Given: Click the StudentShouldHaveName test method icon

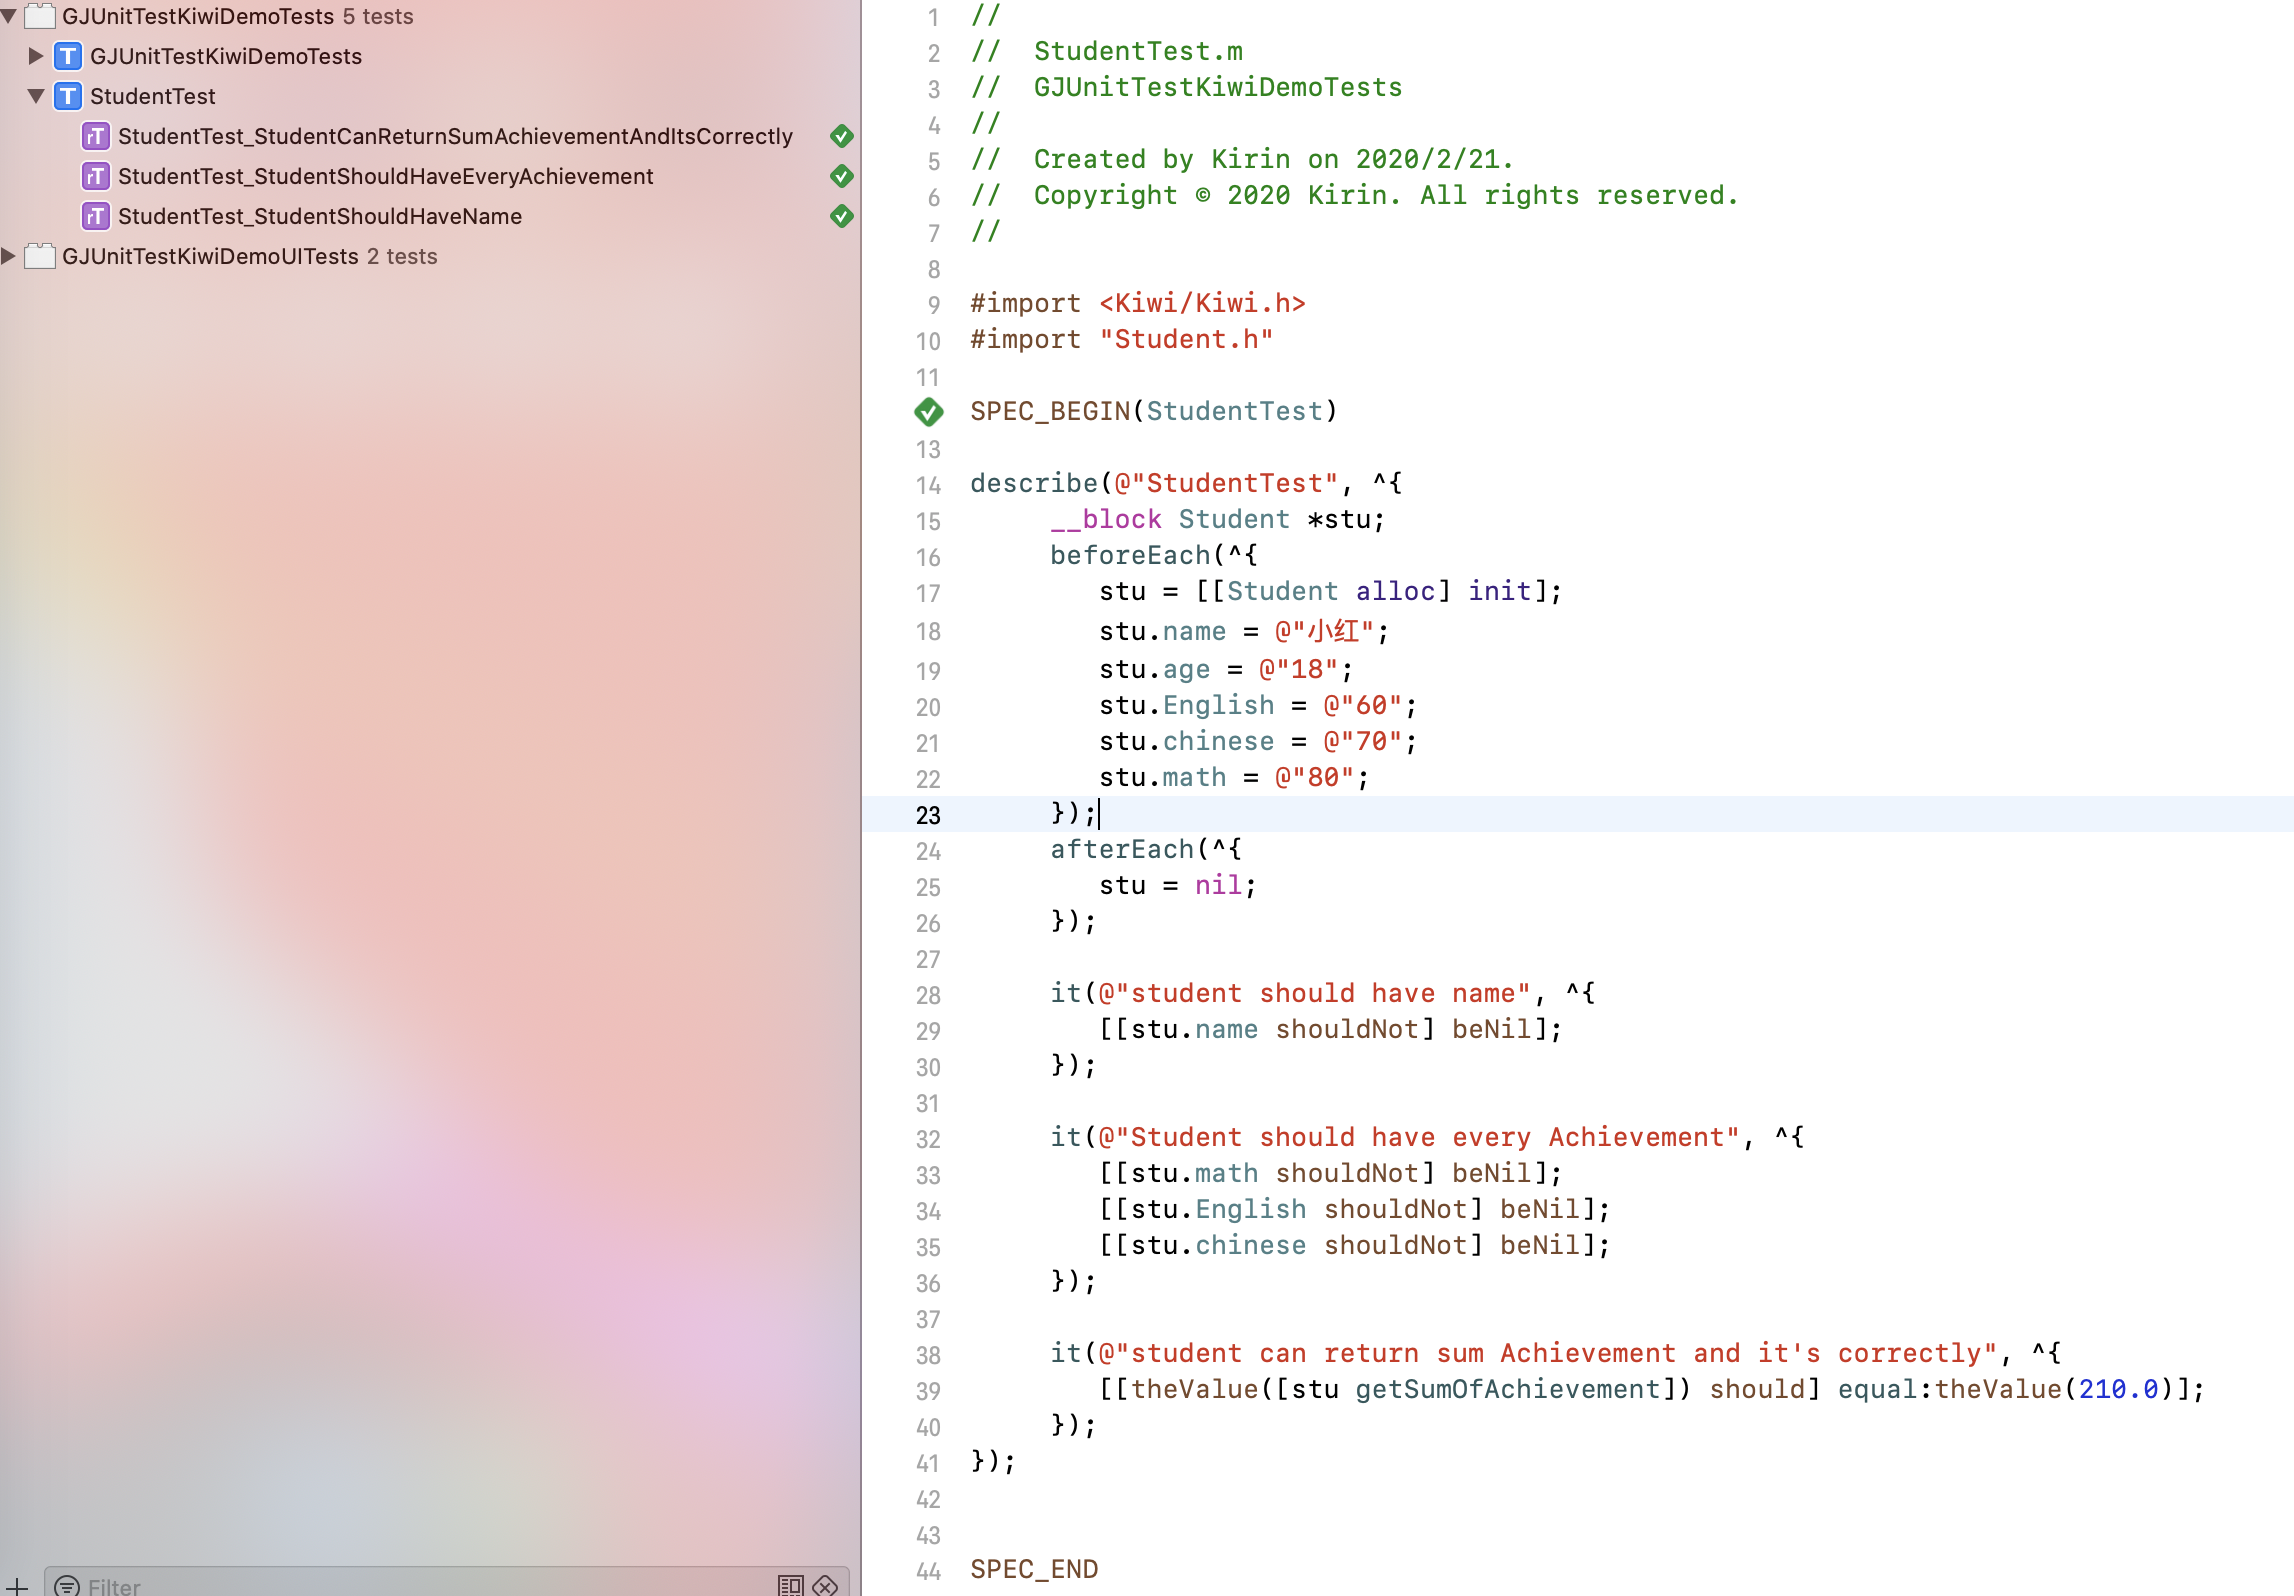Looking at the screenshot, I should 95,216.
